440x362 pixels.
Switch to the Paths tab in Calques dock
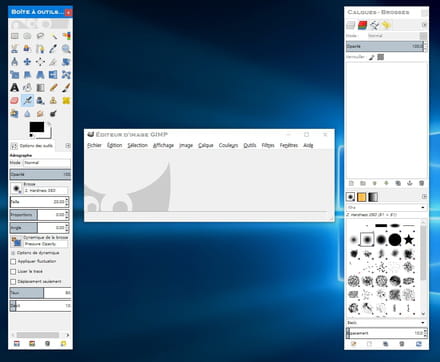(x=374, y=25)
